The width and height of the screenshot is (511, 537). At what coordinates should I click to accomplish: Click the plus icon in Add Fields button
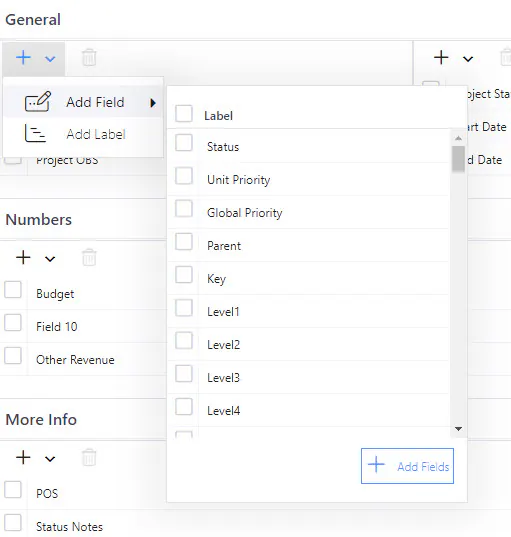[376, 465]
